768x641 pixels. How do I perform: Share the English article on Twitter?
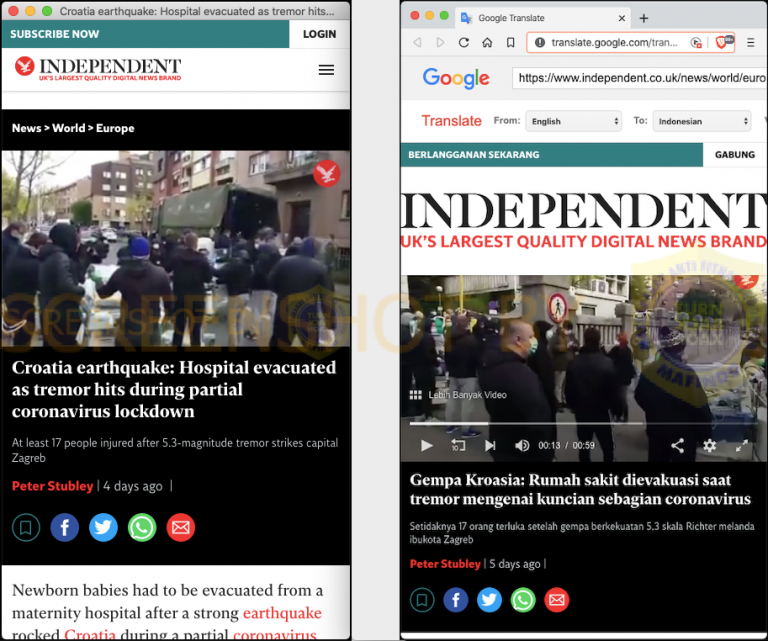(x=103, y=527)
